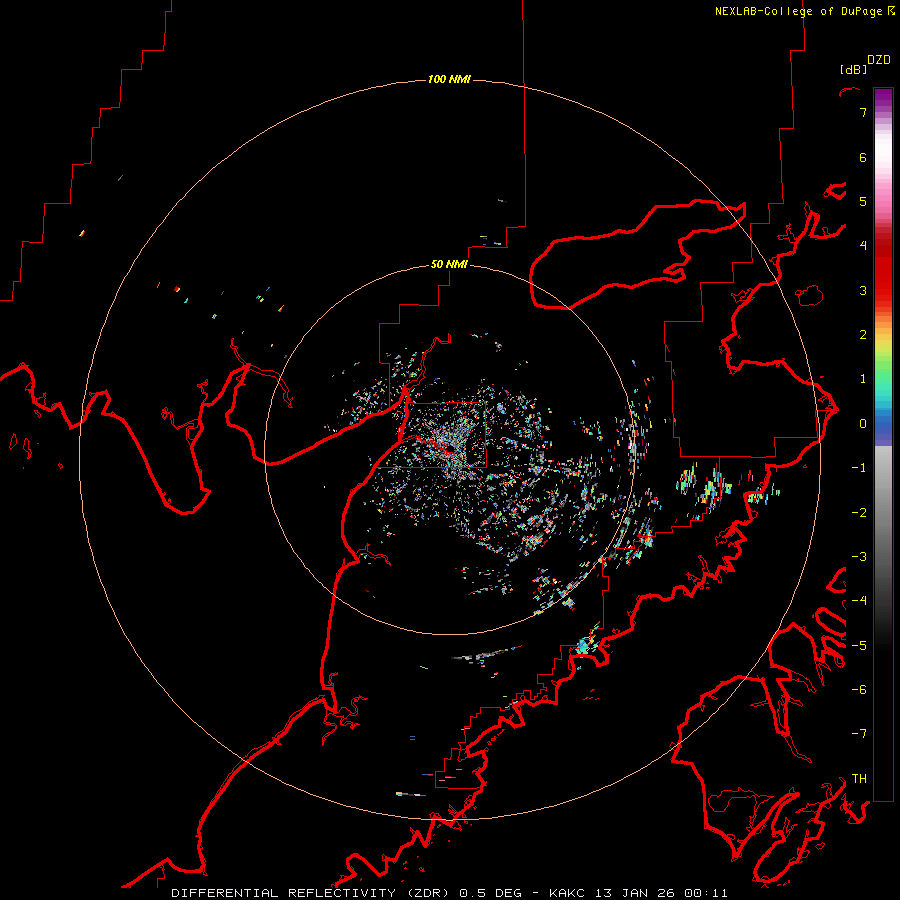900x900 pixels.
Task: Click the 2 value on the color scale
Action: (863, 335)
